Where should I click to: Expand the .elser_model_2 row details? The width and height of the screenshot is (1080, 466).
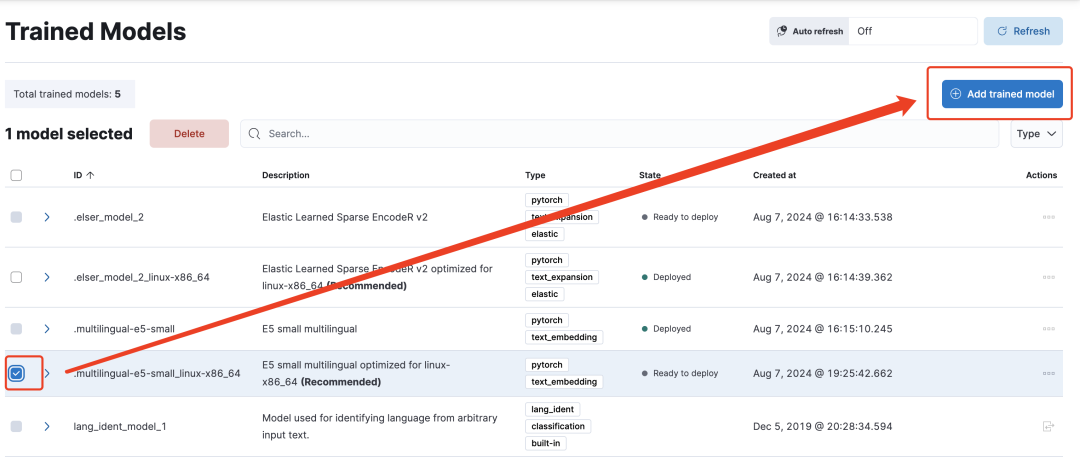pyautogui.click(x=47, y=217)
